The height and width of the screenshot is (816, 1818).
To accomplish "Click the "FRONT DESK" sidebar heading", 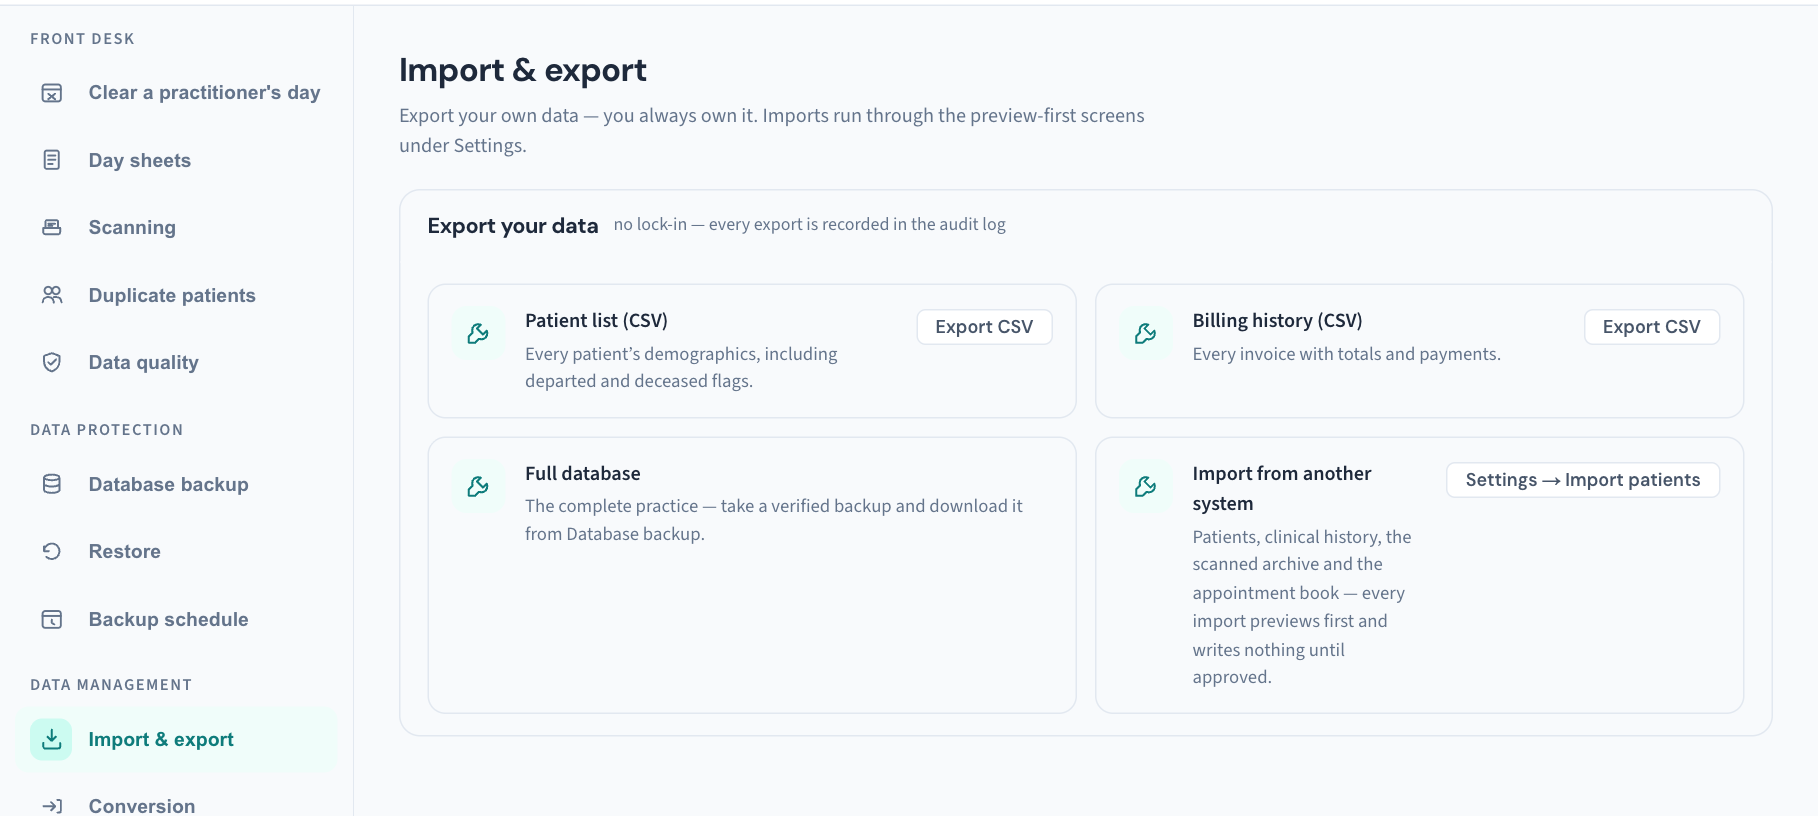I will click(82, 39).
